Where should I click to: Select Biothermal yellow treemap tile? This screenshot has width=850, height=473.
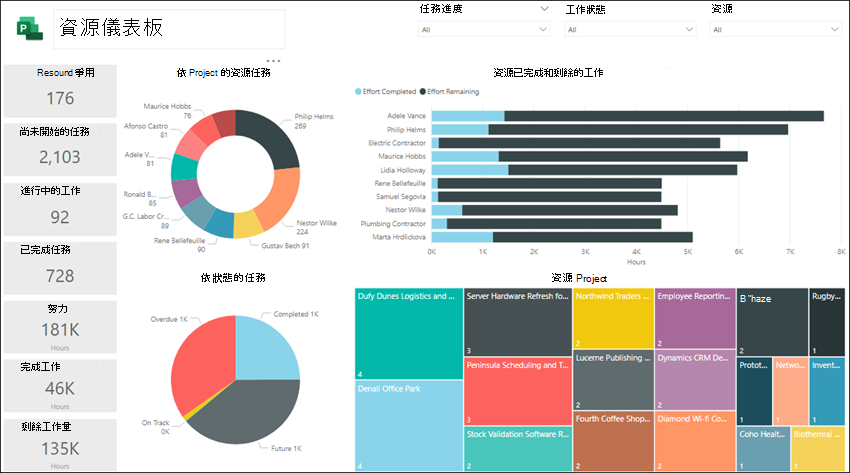(817, 449)
